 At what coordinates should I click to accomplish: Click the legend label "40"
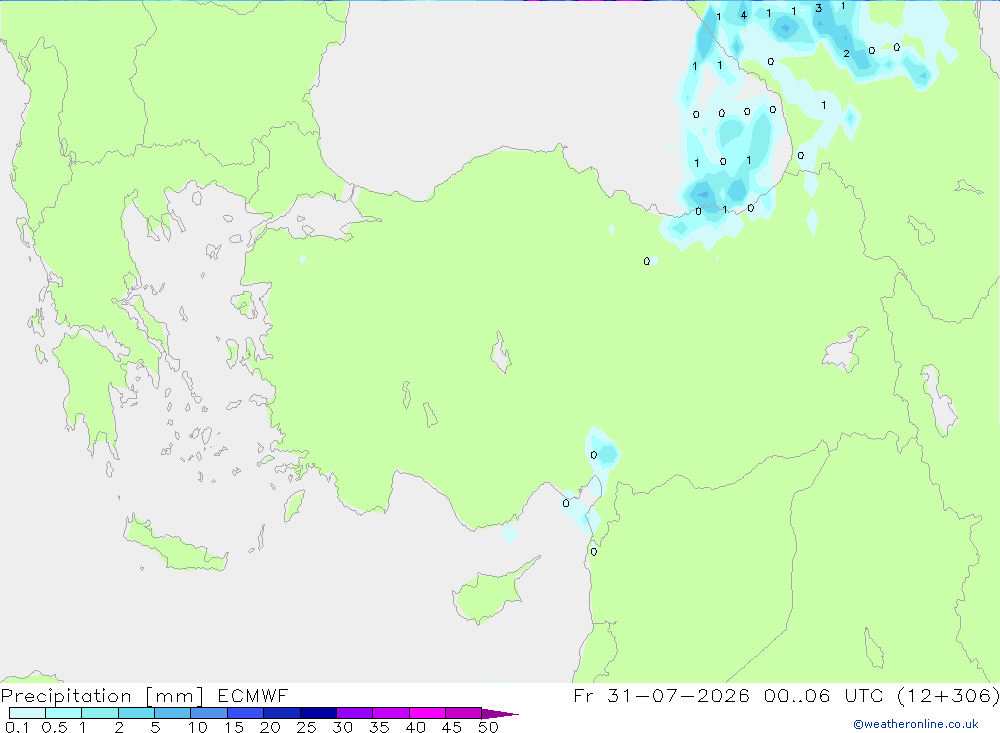coord(415,727)
